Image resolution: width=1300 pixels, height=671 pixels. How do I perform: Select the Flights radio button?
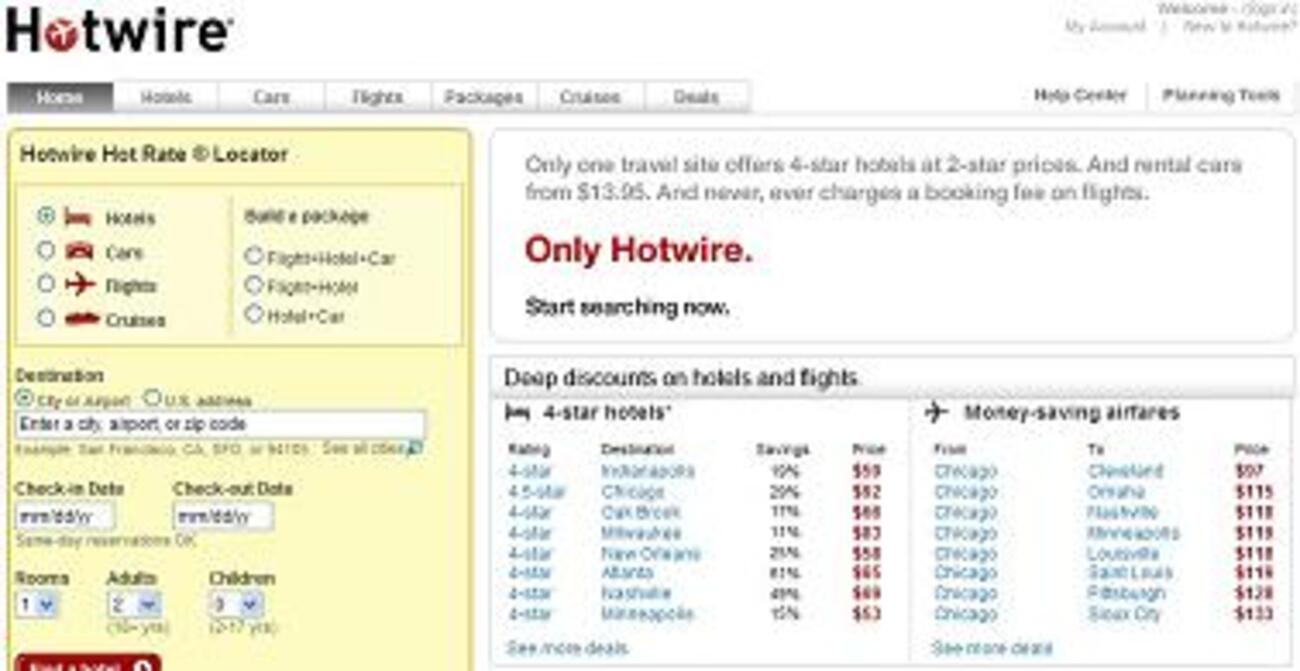(46, 284)
